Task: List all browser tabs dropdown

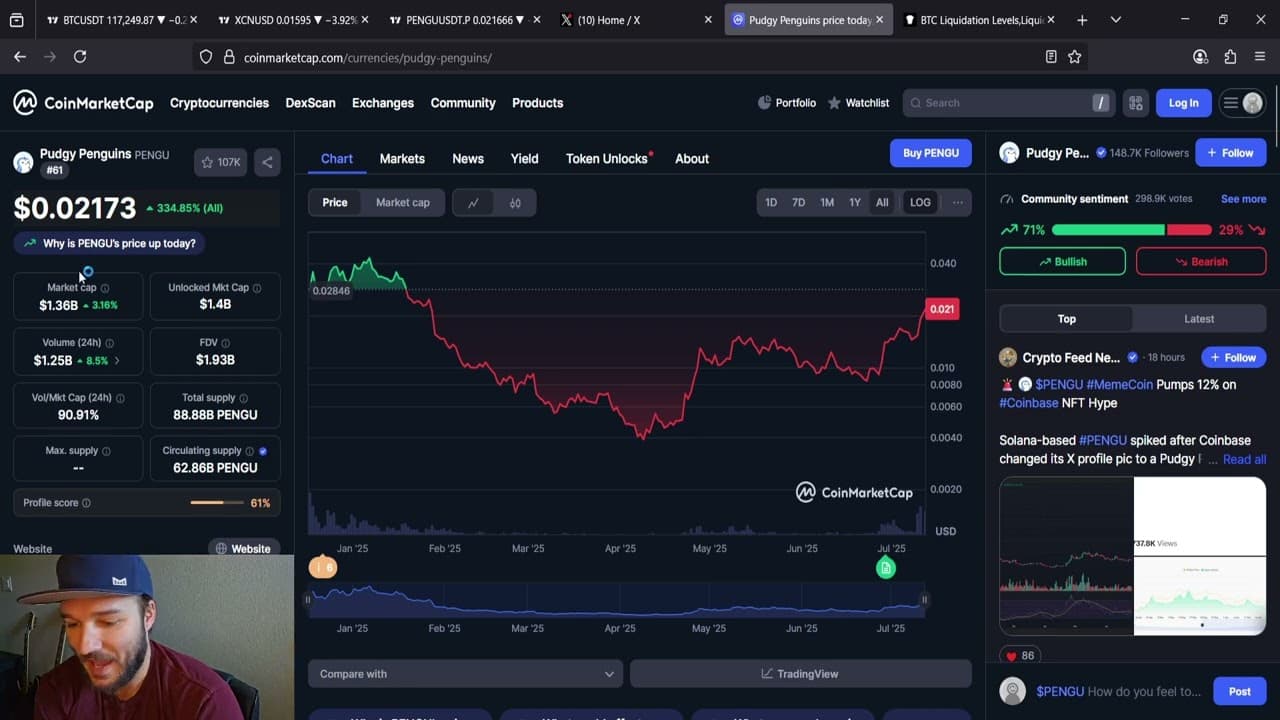Action: point(1115,20)
